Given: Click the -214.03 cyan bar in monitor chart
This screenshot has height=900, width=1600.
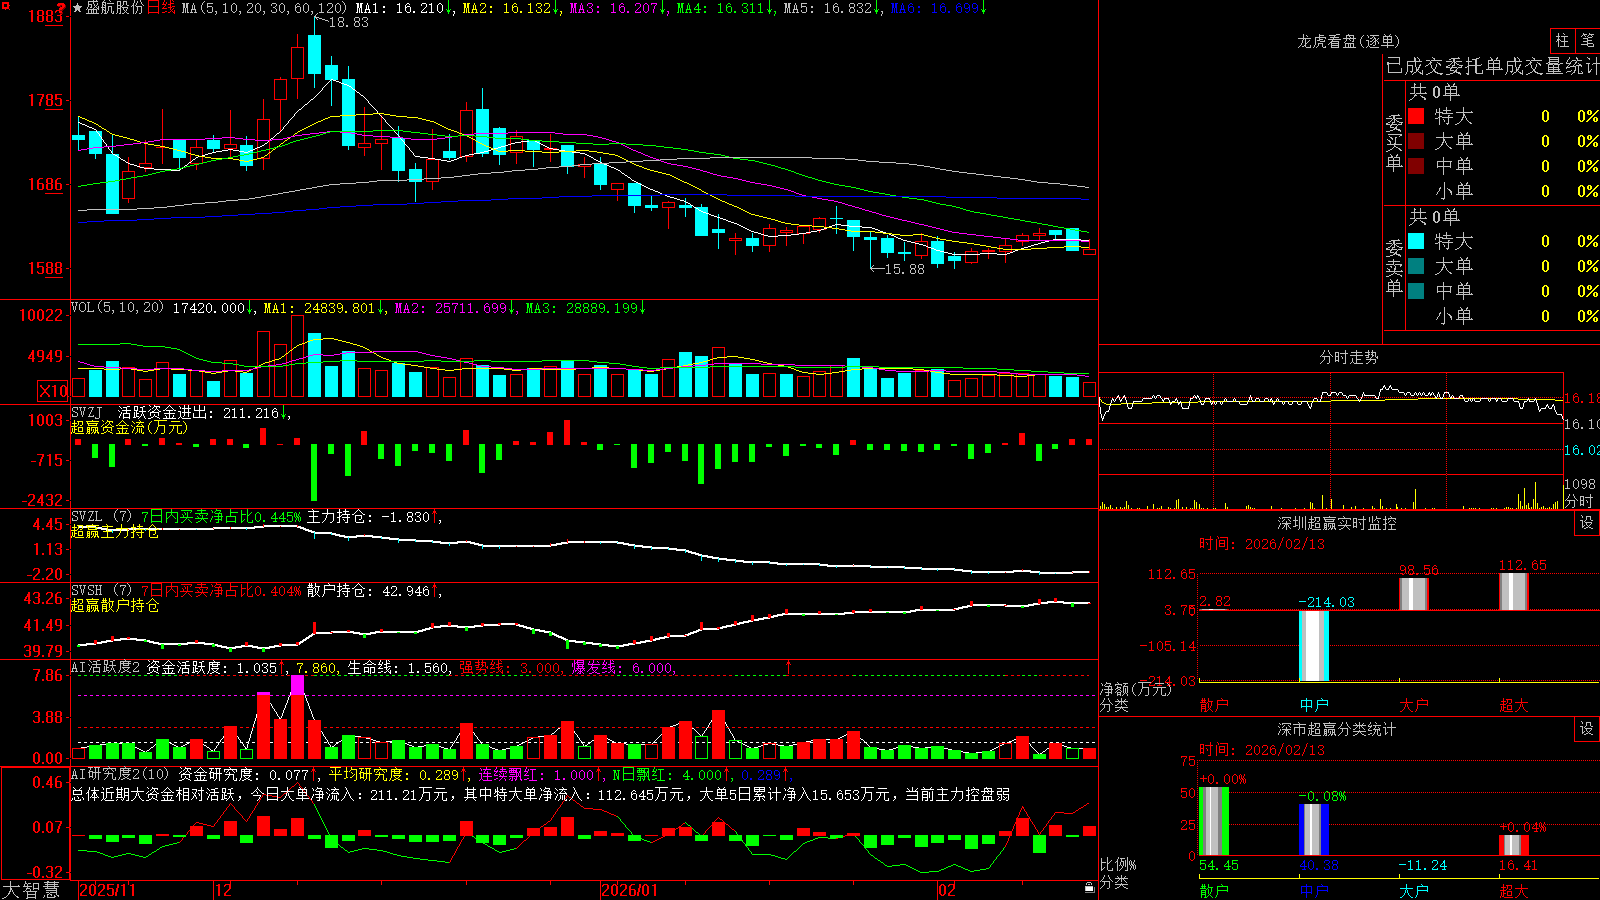Looking at the screenshot, I should pyautogui.click(x=1314, y=646).
